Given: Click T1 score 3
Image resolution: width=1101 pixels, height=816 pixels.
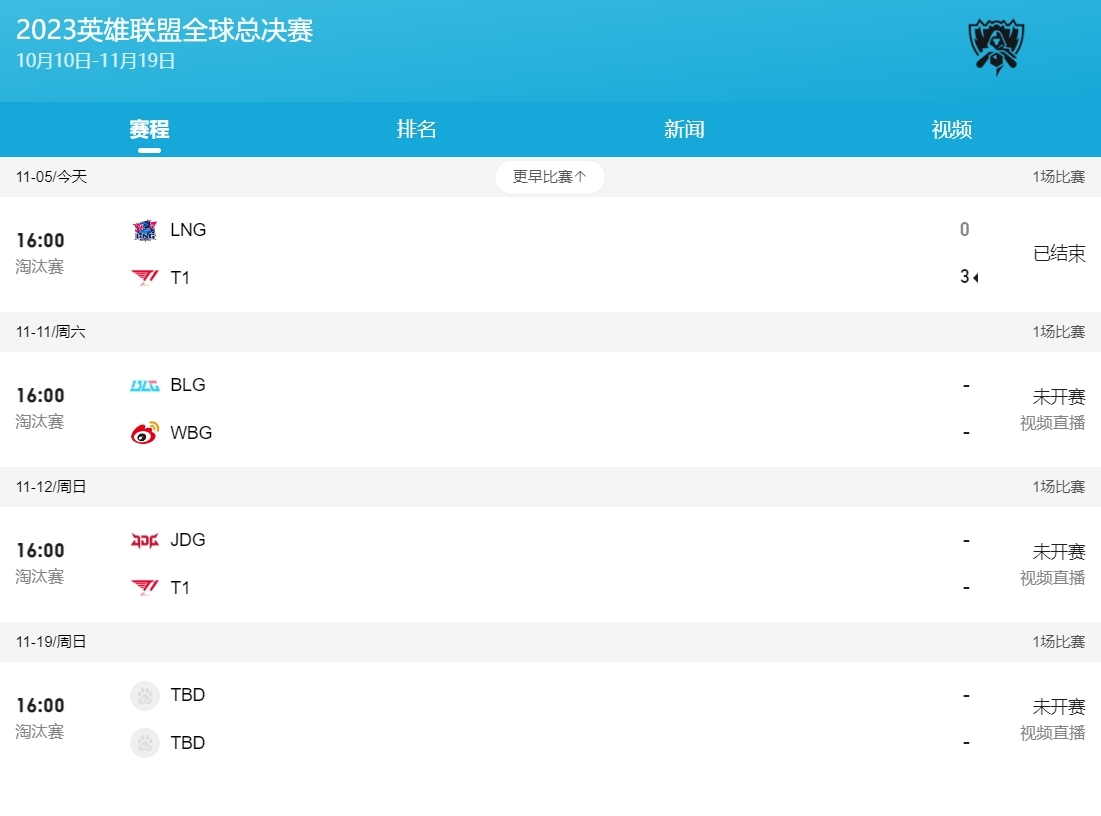Looking at the screenshot, I should click(965, 277).
